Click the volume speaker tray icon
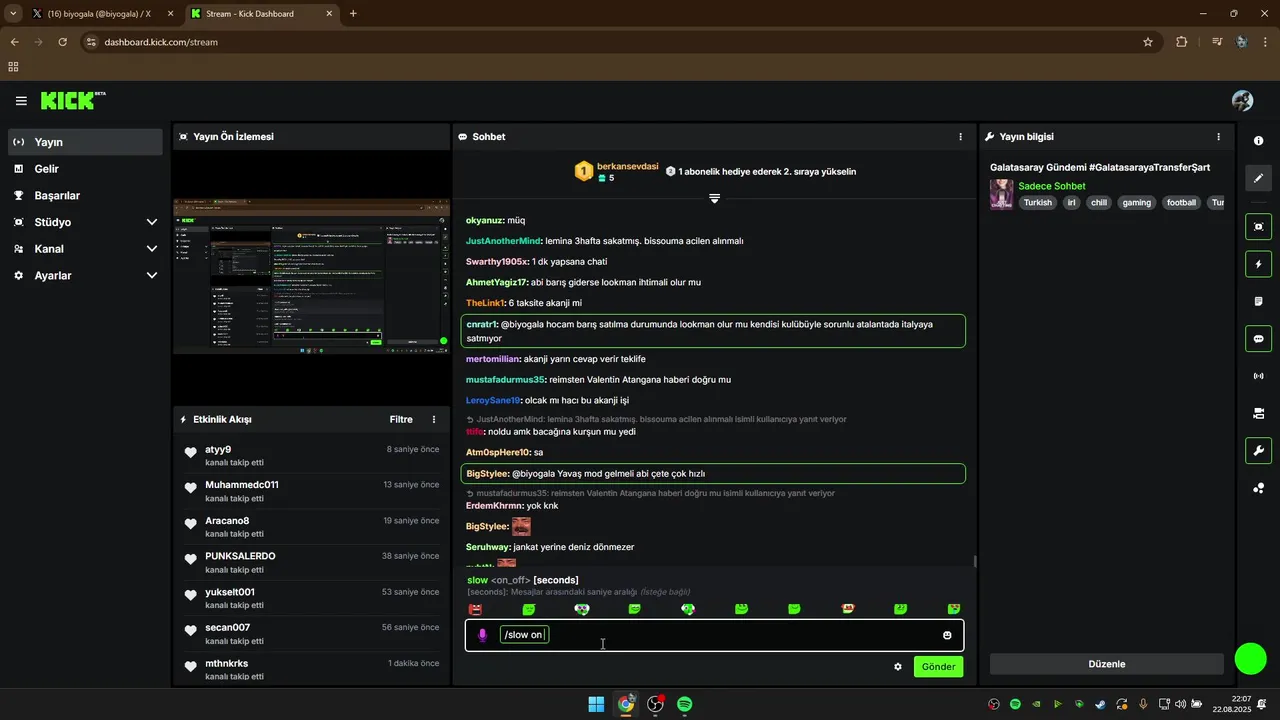The height and width of the screenshot is (720, 1280). click(1180, 704)
